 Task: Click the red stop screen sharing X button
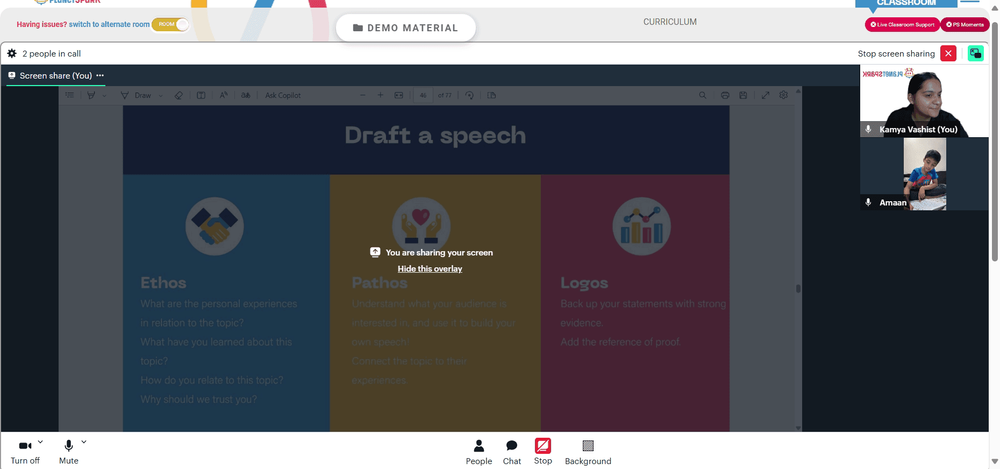point(948,54)
